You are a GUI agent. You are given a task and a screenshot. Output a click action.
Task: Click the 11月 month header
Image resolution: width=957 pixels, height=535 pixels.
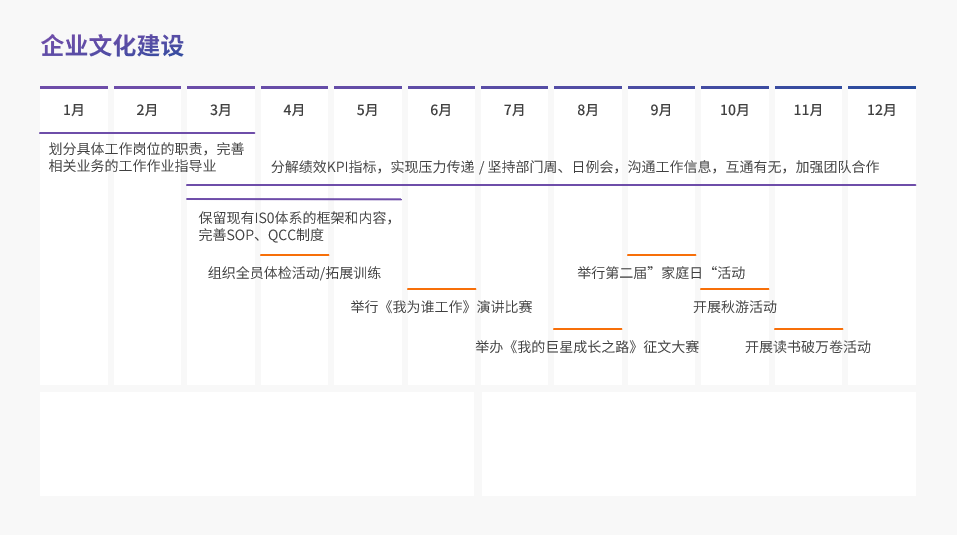click(x=808, y=110)
